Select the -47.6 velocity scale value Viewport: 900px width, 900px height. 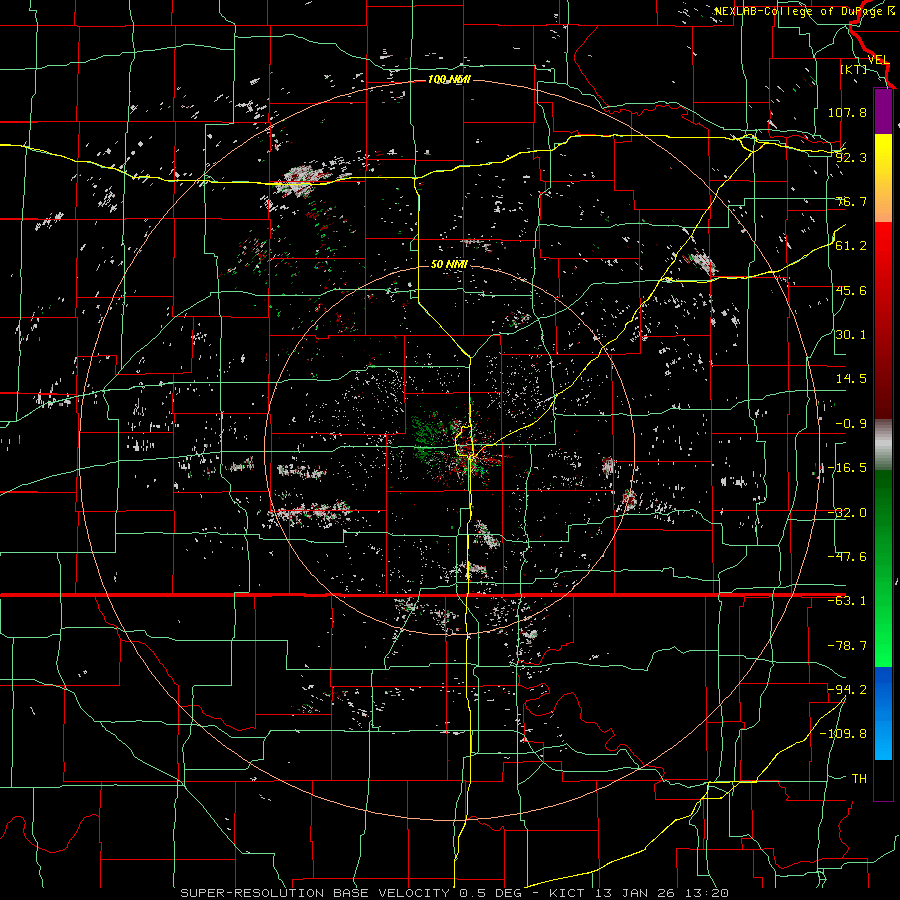[x=847, y=556]
